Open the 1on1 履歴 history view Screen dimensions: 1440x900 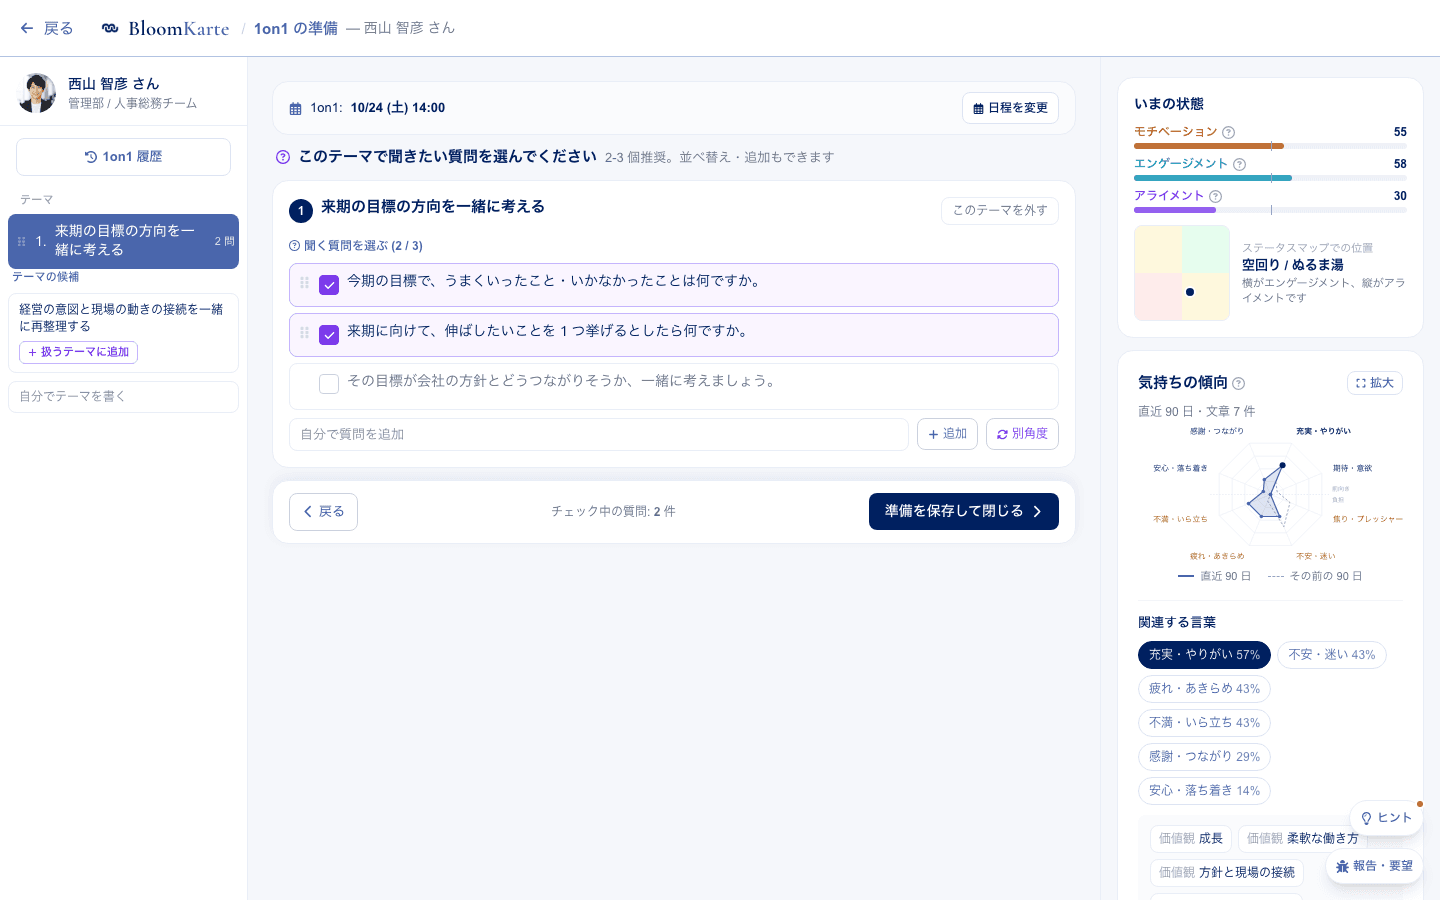[124, 157]
